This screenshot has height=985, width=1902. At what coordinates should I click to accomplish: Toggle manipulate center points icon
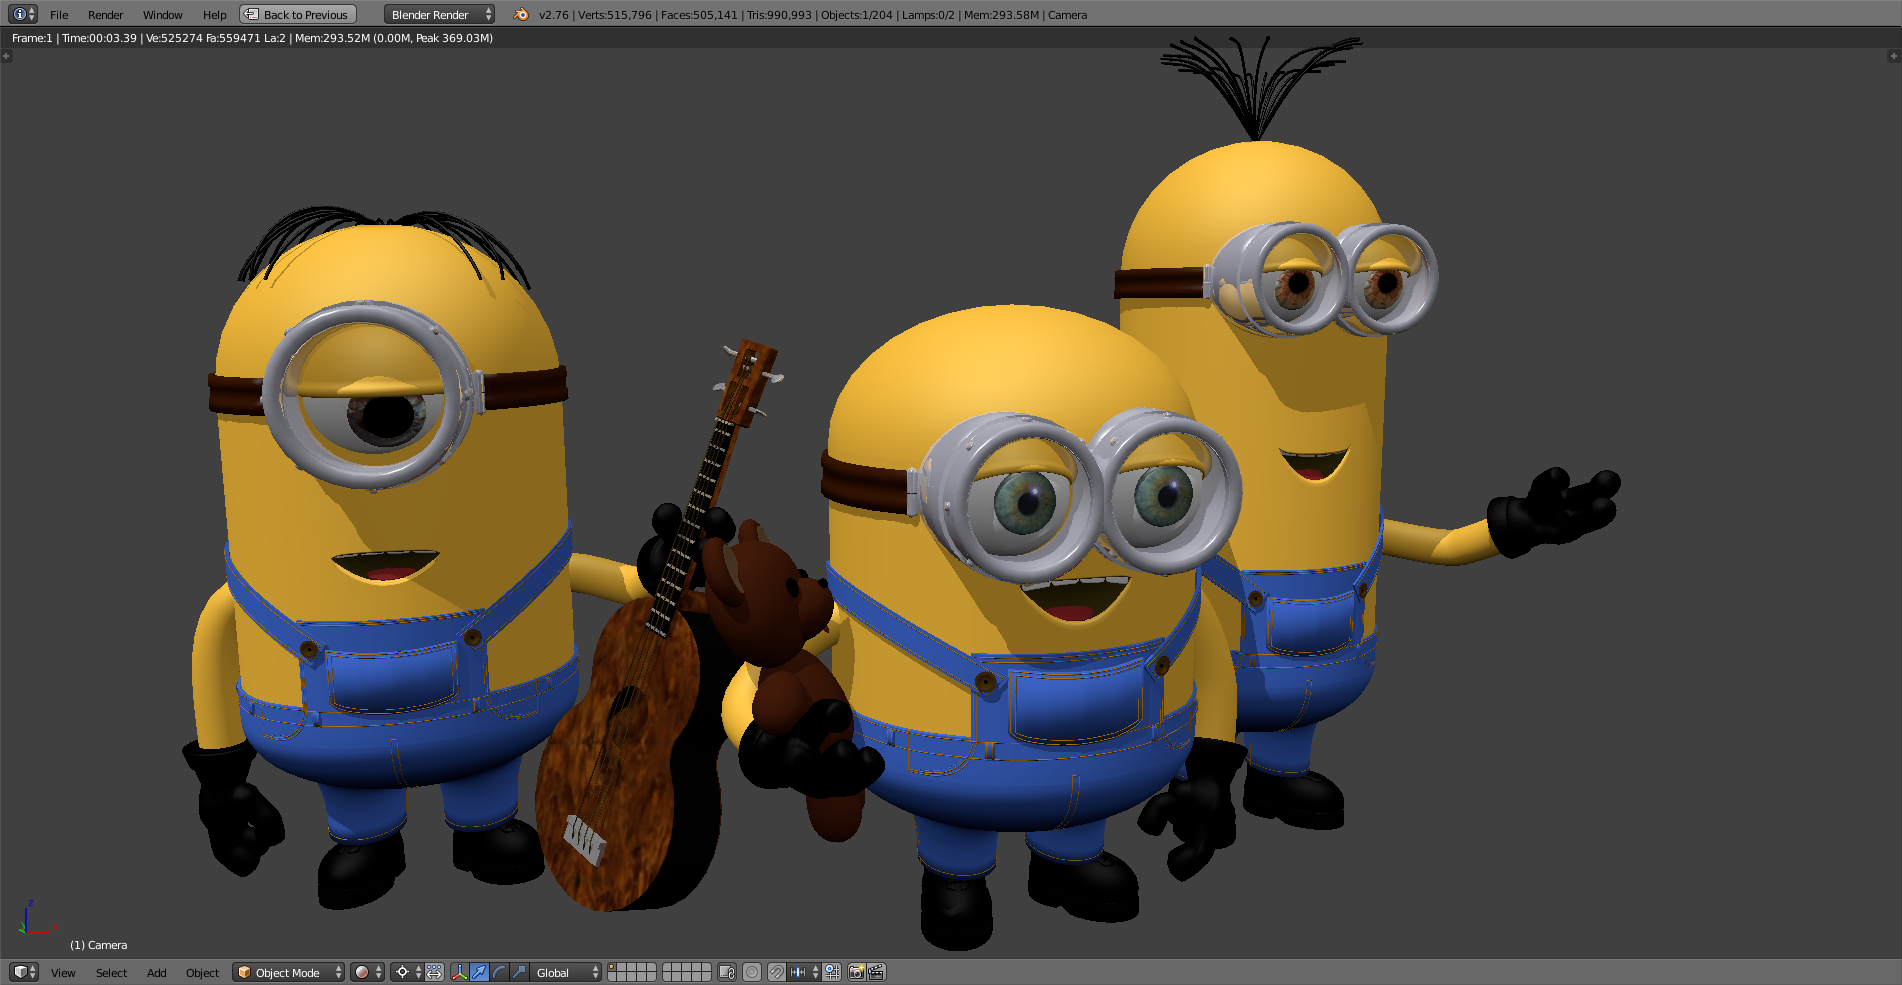(434, 972)
